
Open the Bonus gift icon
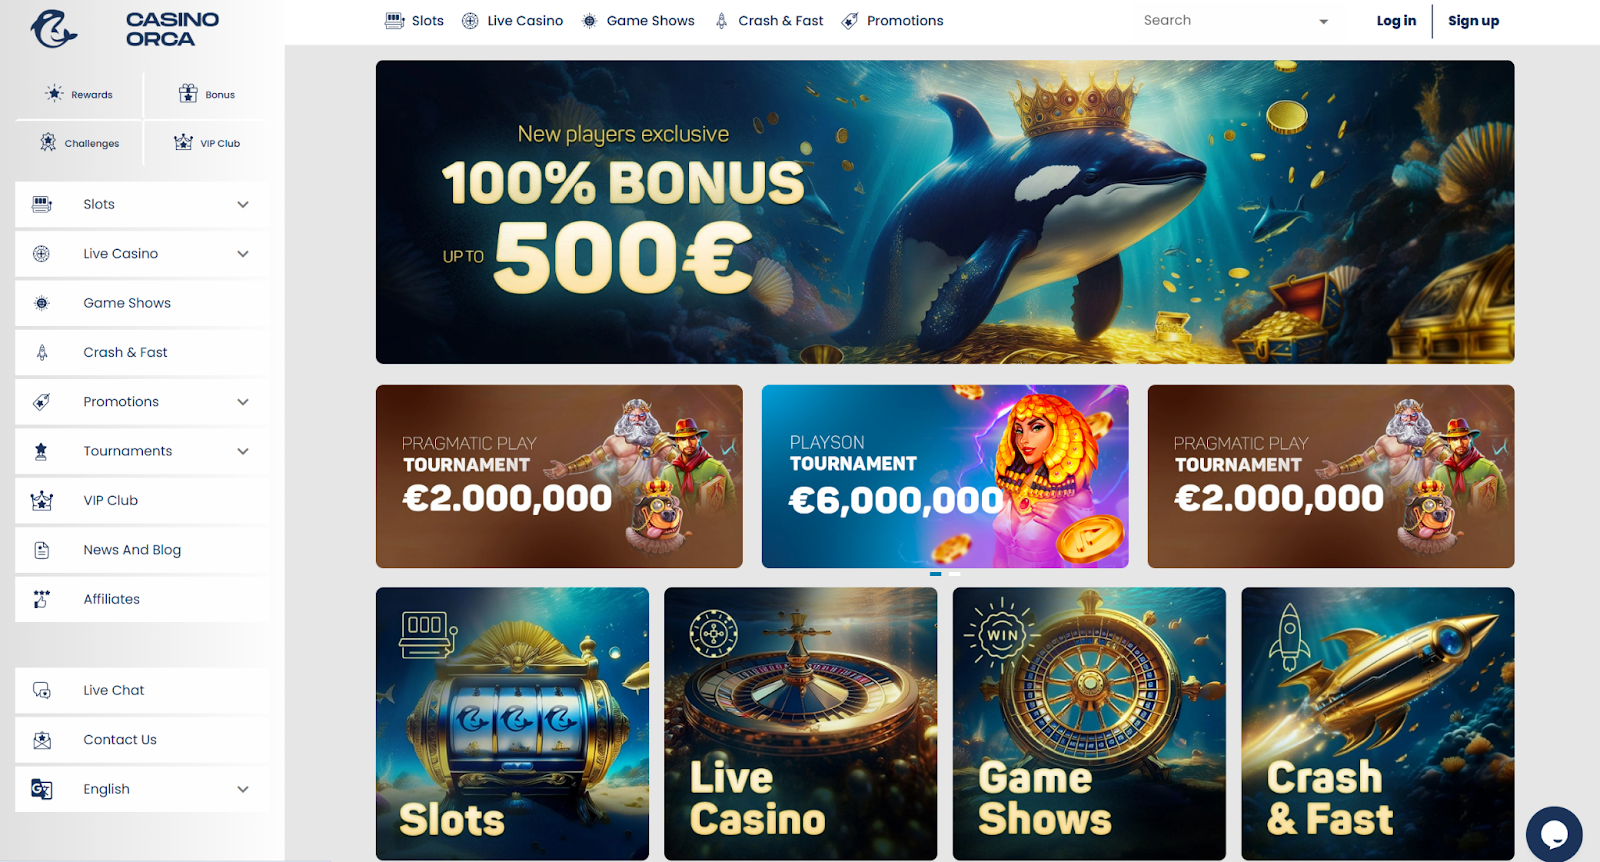(188, 94)
